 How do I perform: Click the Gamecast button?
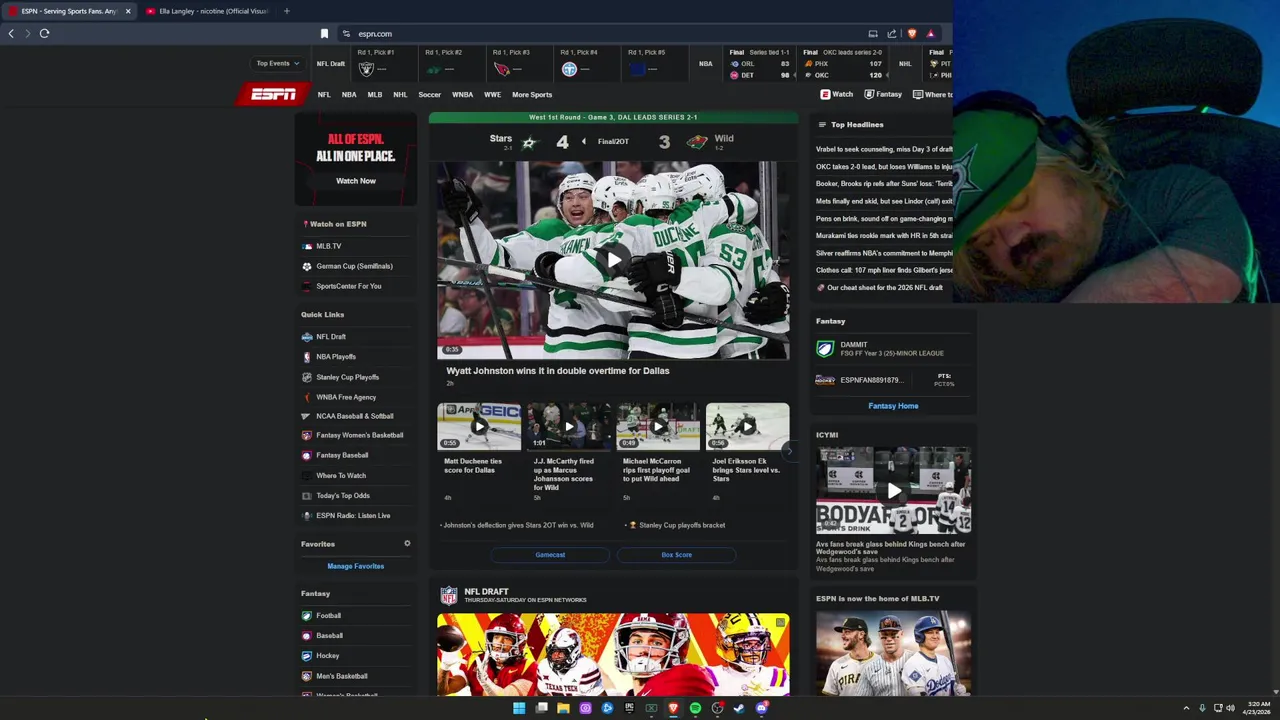tap(550, 555)
